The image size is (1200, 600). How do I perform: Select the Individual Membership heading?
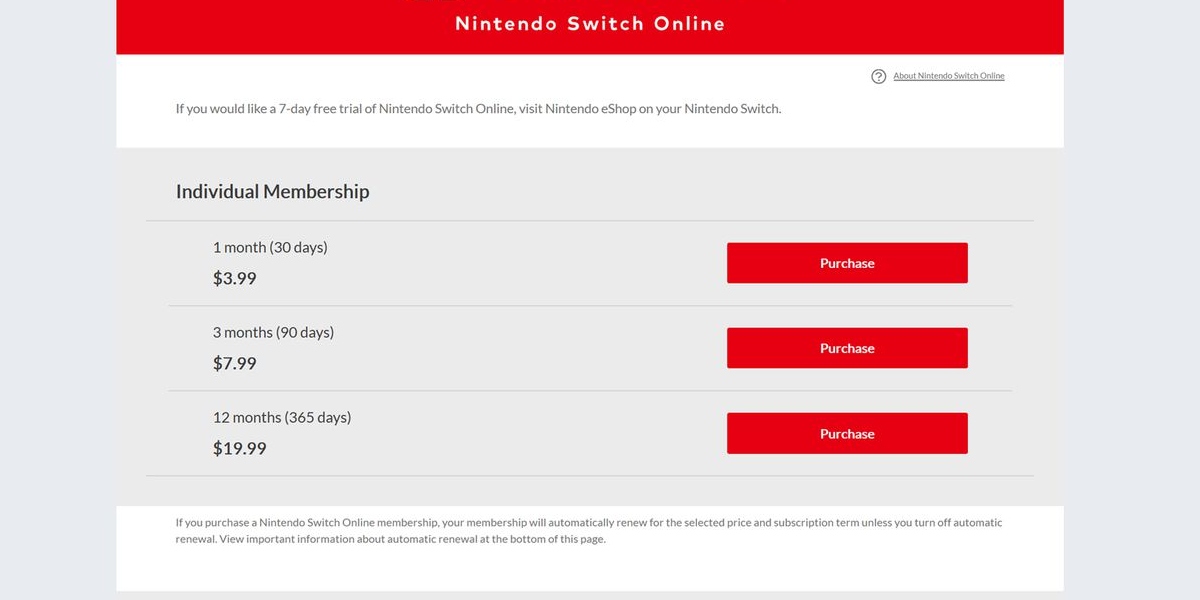(x=272, y=191)
